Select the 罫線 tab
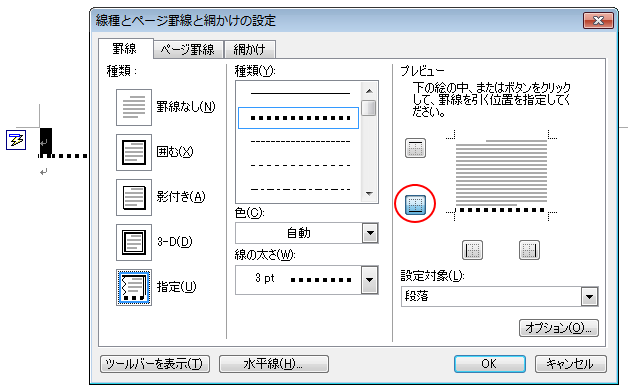 pos(125,49)
